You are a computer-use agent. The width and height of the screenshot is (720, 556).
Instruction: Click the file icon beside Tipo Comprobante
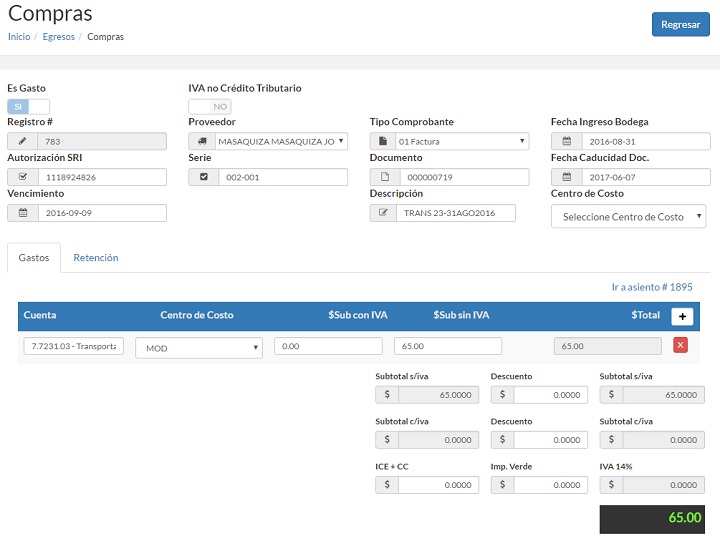pos(384,142)
